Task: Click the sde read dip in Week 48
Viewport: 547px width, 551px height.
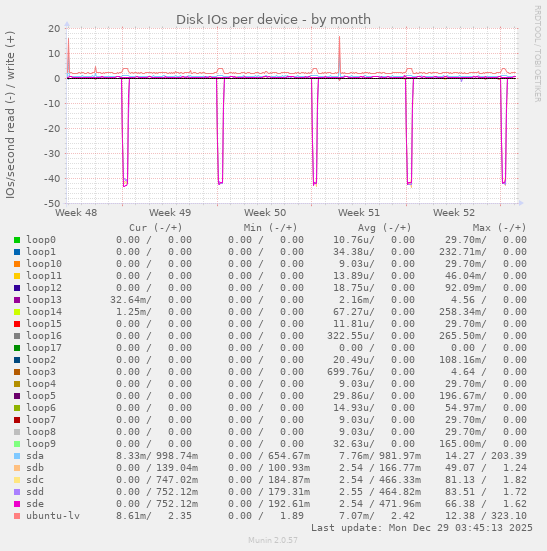Action: pos(125,132)
